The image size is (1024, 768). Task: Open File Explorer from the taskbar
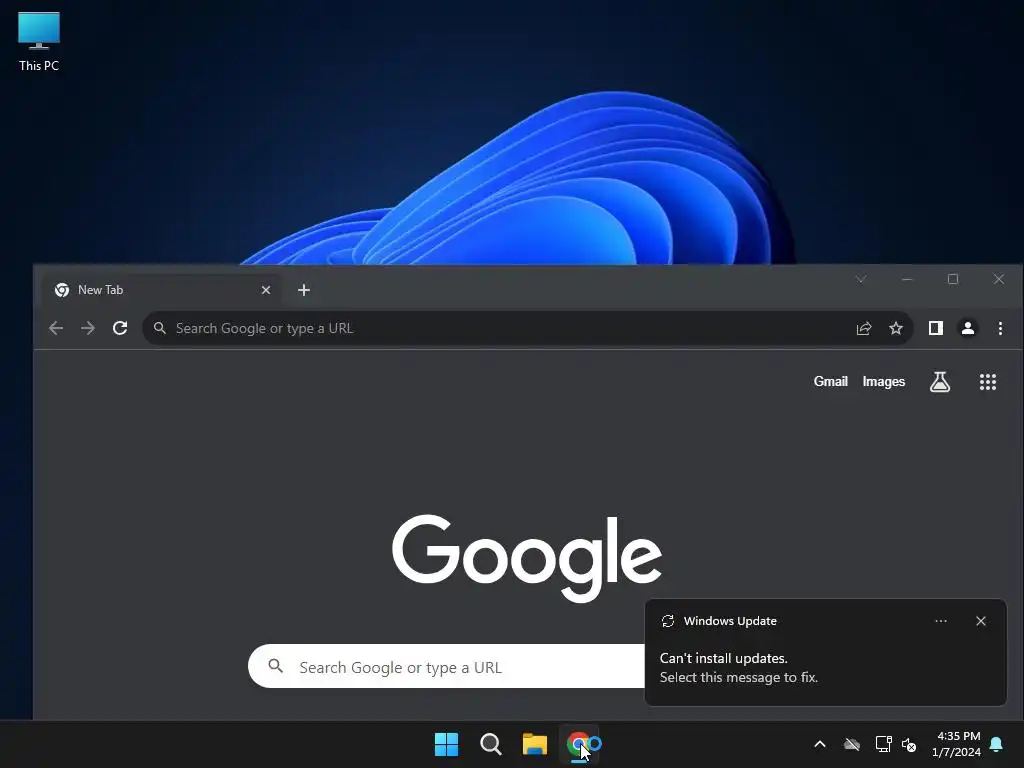coord(535,744)
